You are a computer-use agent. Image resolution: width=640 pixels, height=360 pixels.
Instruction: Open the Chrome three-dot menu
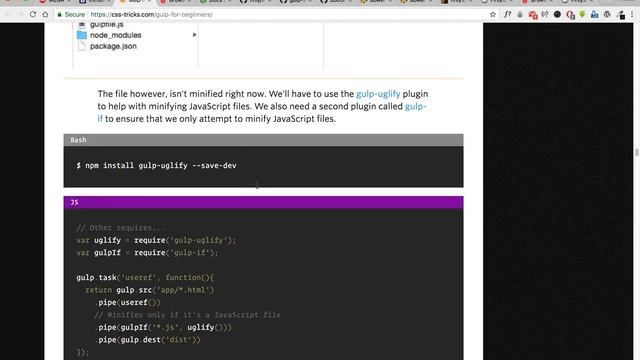pos(632,14)
